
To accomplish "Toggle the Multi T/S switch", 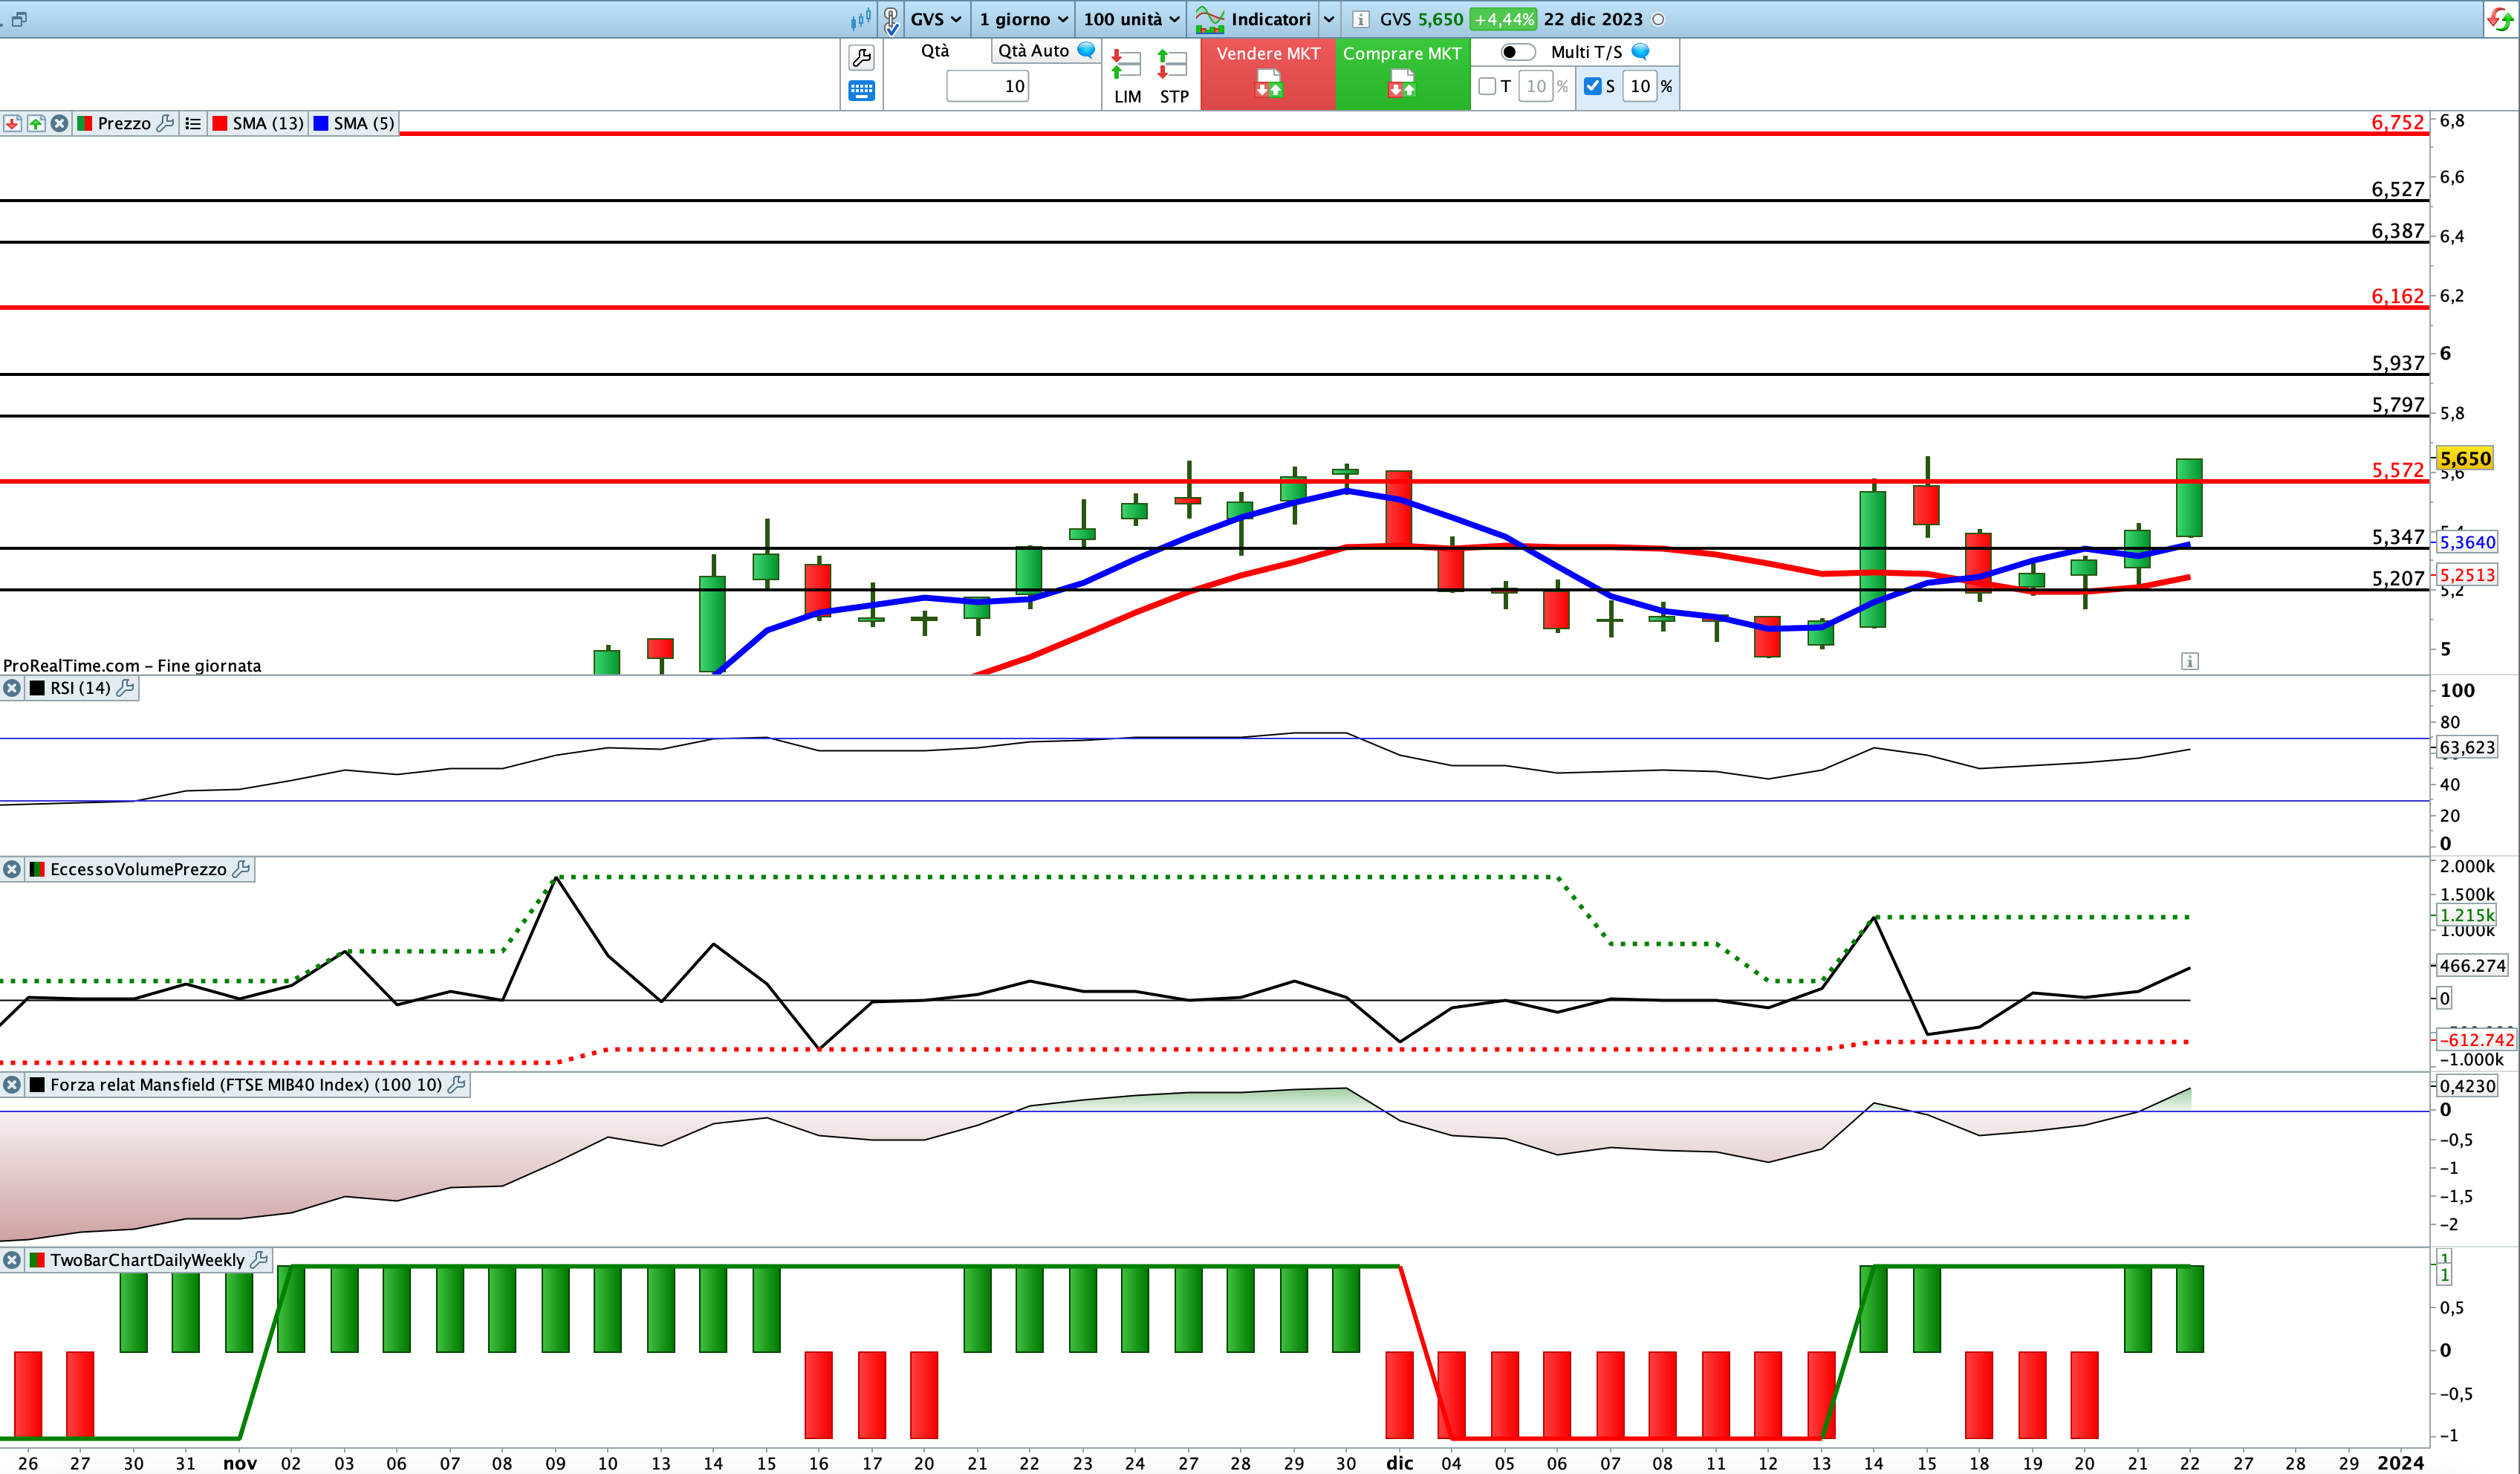I will [x=1517, y=52].
